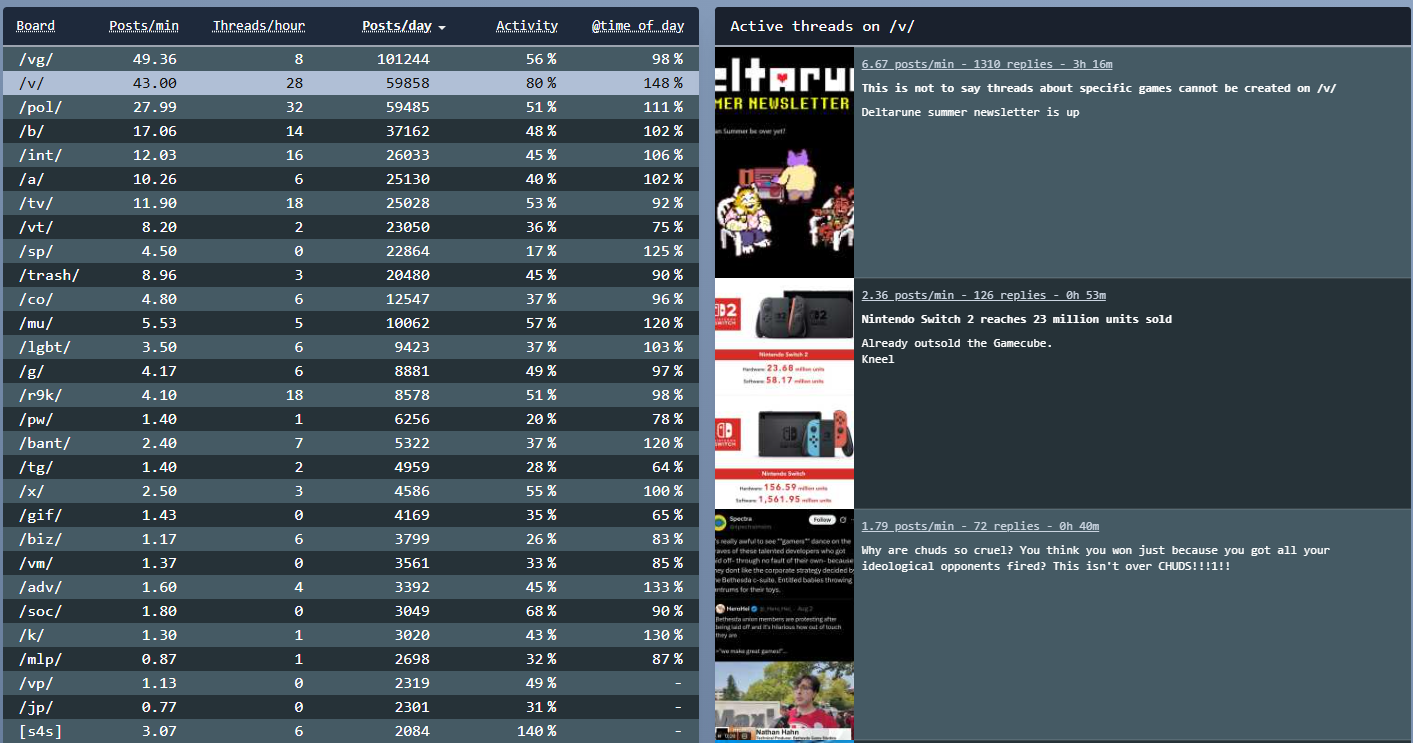This screenshot has height=743, width=1413.
Task: Select the /biz/ board row
Action: pyautogui.click(x=351, y=539)
